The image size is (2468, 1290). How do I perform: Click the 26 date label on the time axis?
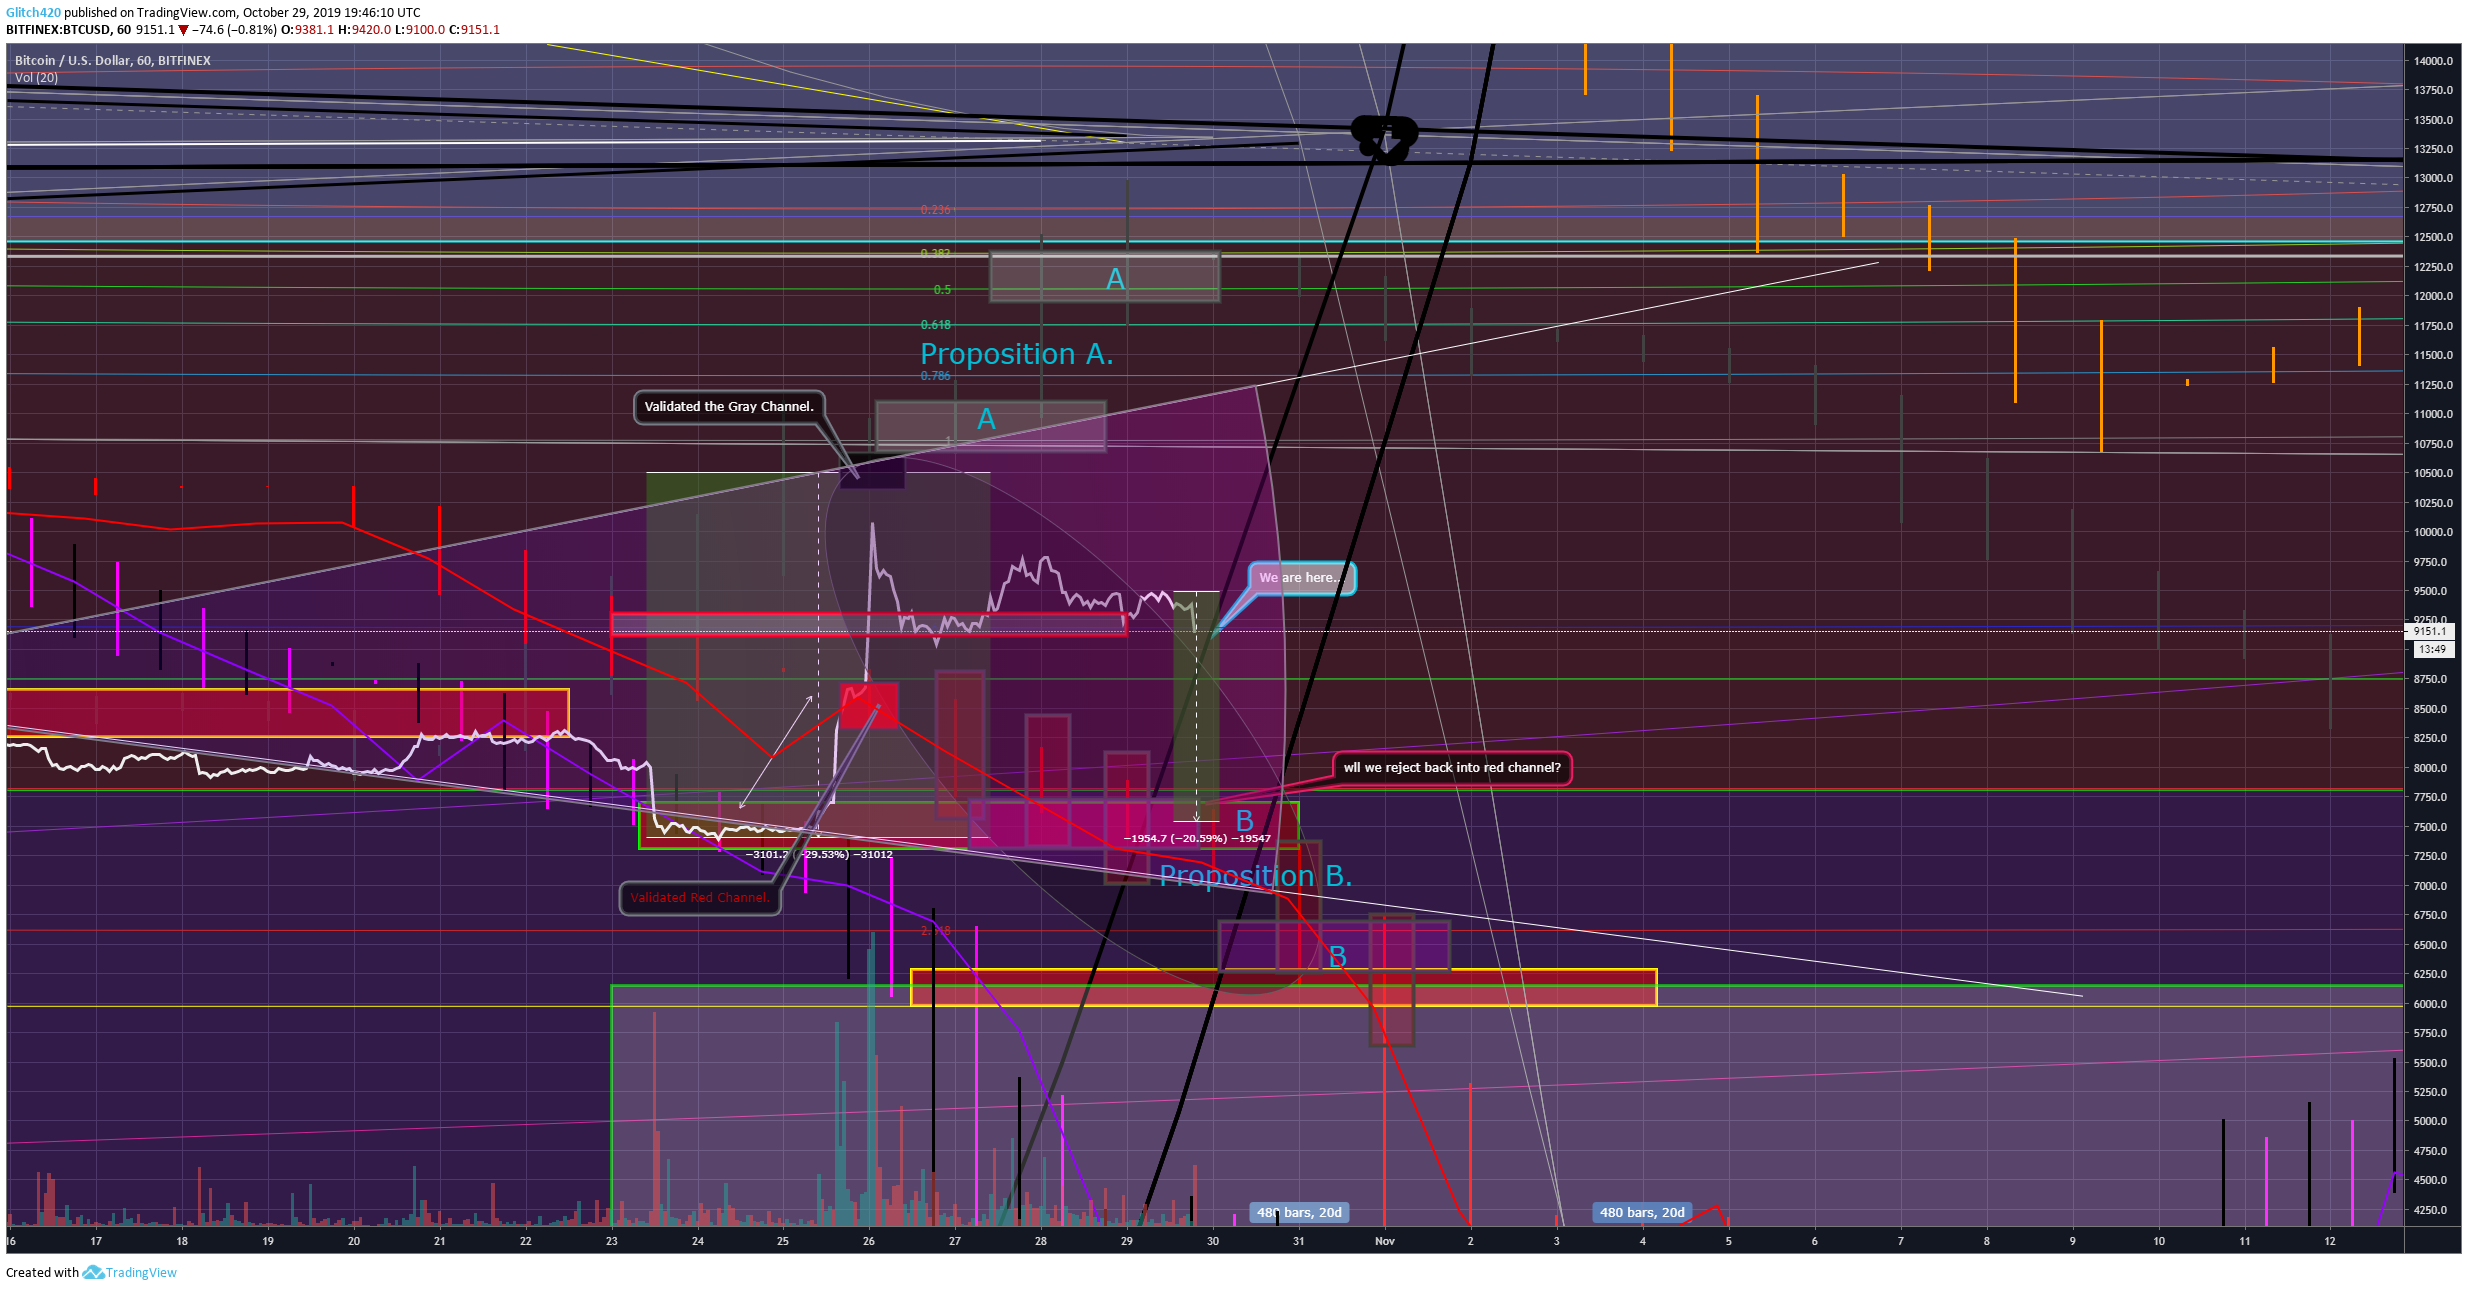[x=869, y=1241]
